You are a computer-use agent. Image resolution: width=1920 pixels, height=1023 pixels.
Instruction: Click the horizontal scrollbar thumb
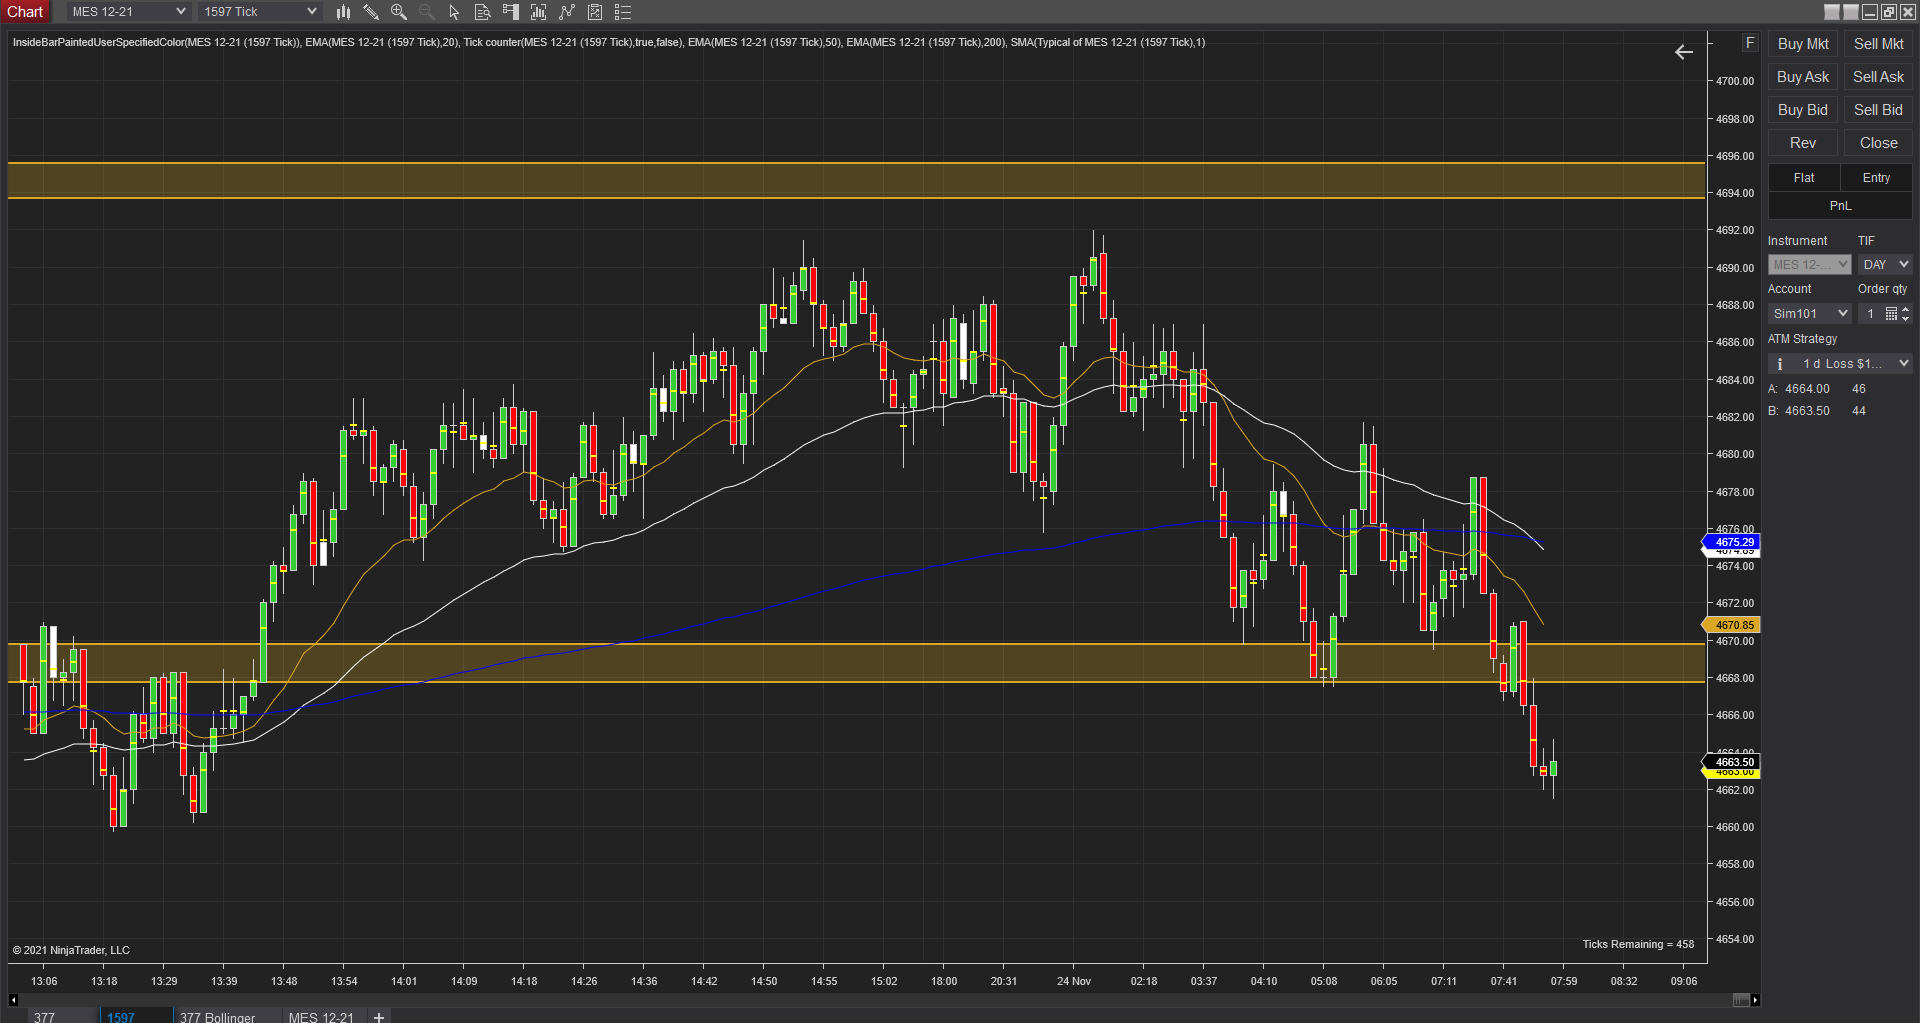click(x=1741, y=999)
